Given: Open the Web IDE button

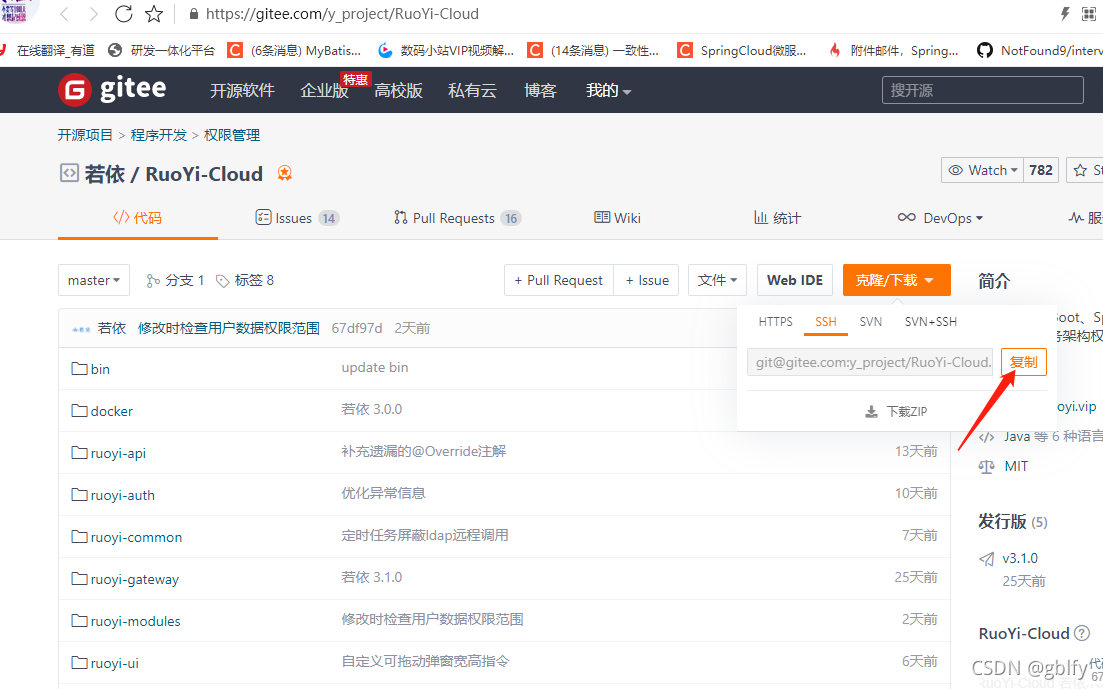Looking at the screenshot, I should pyautogui.click(x=795, y=280).
